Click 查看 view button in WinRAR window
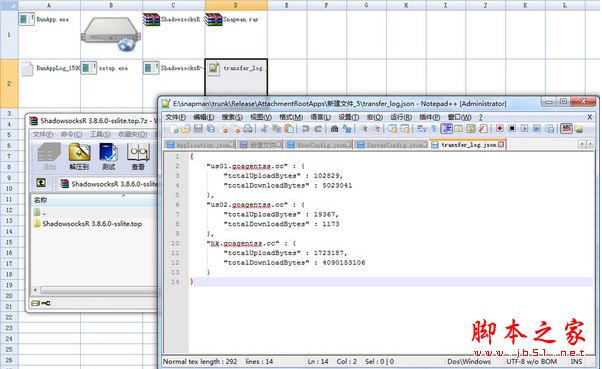The height and width of the screenshot is (369, 602). (x=138, y=156)
